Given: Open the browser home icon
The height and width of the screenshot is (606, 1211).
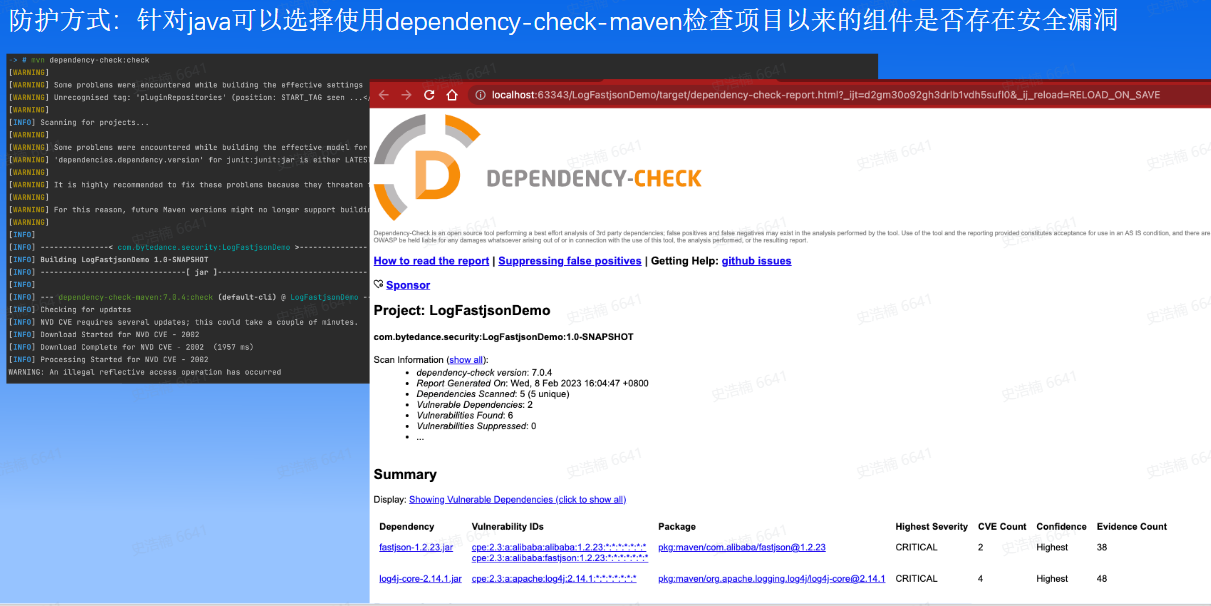Looking at the screenshot, I should pyautogui.click(x=452, y=95).
